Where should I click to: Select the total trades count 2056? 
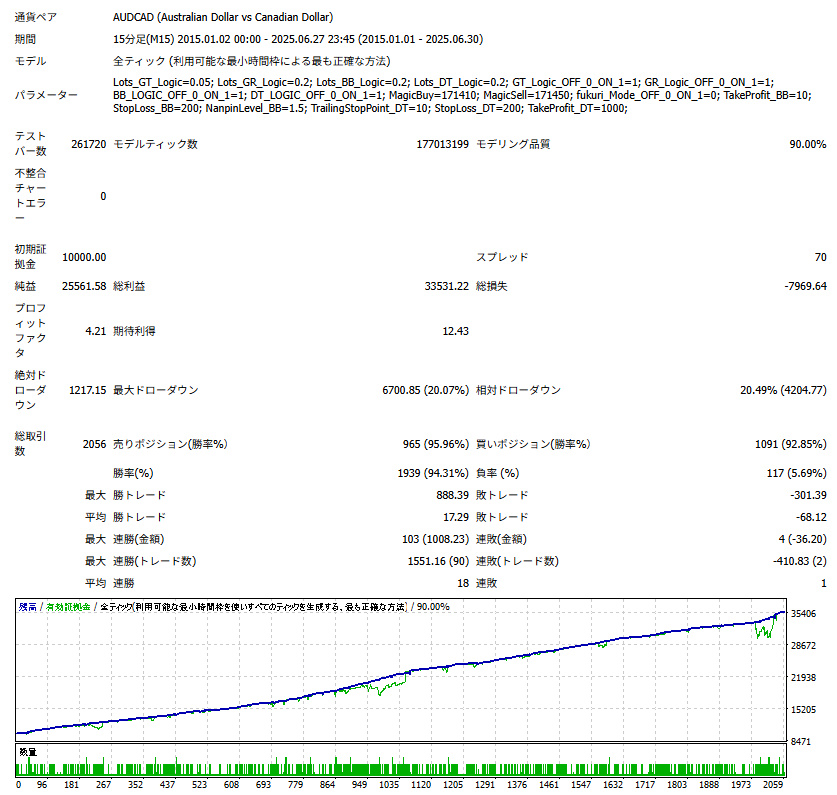[x=94, y=444]
